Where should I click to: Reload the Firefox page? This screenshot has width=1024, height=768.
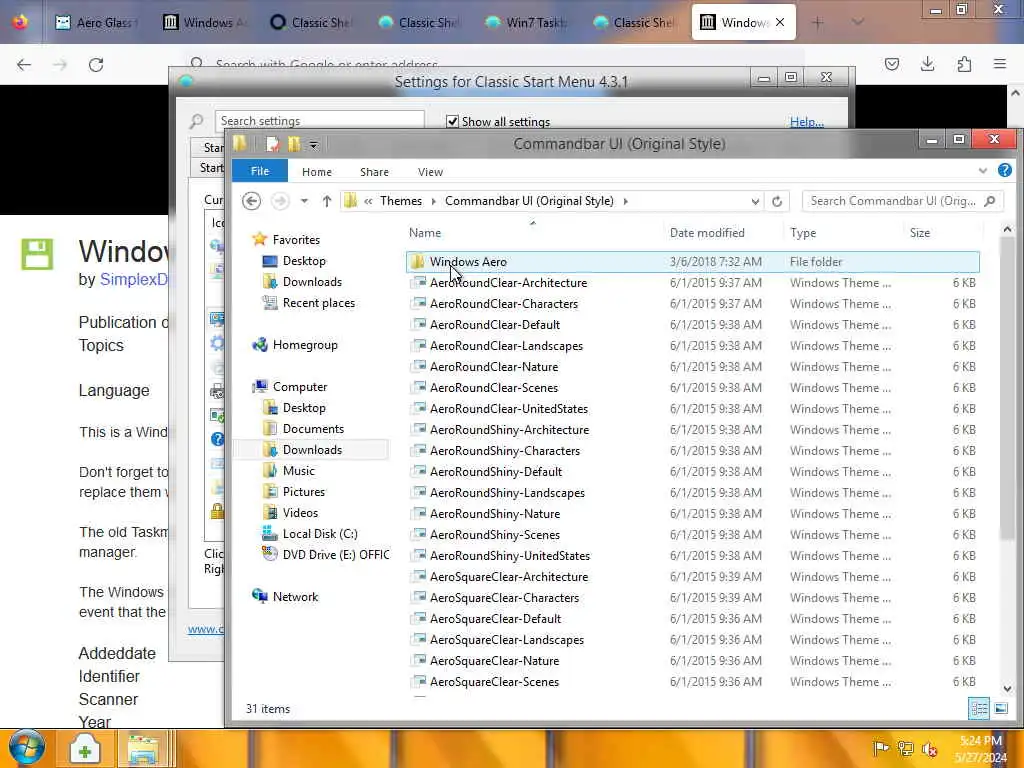[x=96, y=65]
